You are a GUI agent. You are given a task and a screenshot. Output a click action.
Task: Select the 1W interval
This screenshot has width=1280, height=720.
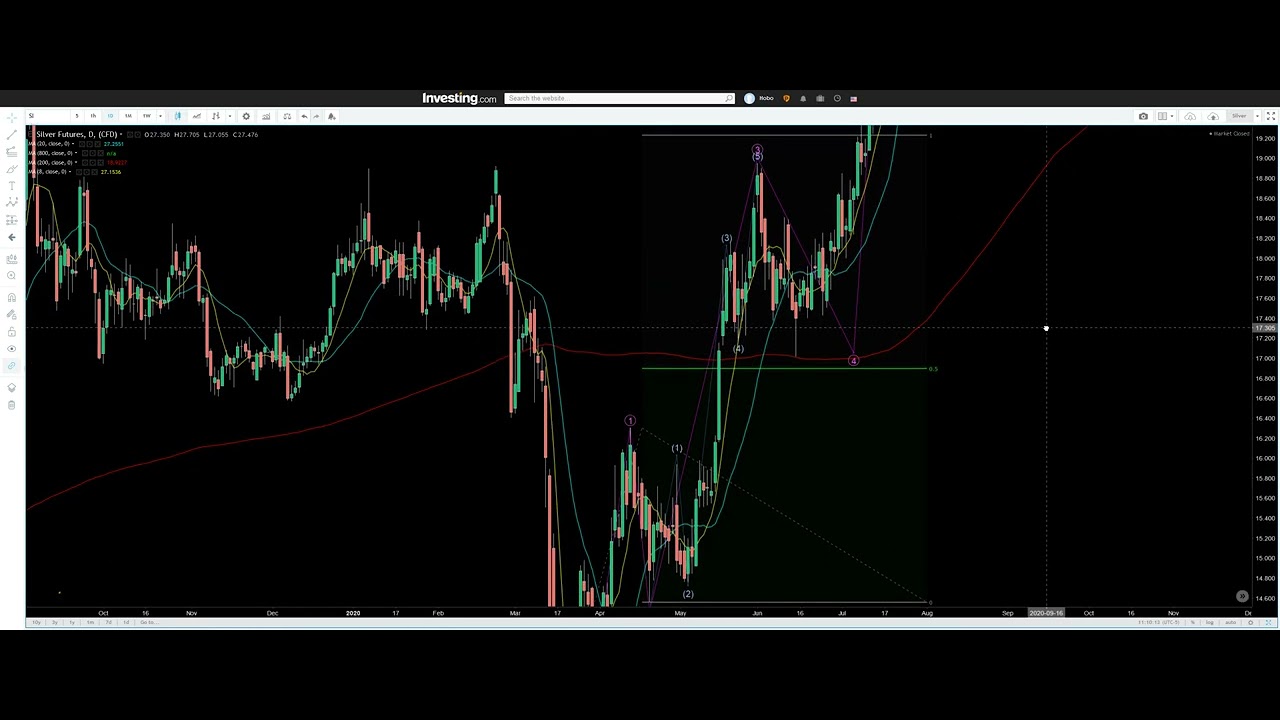pos(147,116)
